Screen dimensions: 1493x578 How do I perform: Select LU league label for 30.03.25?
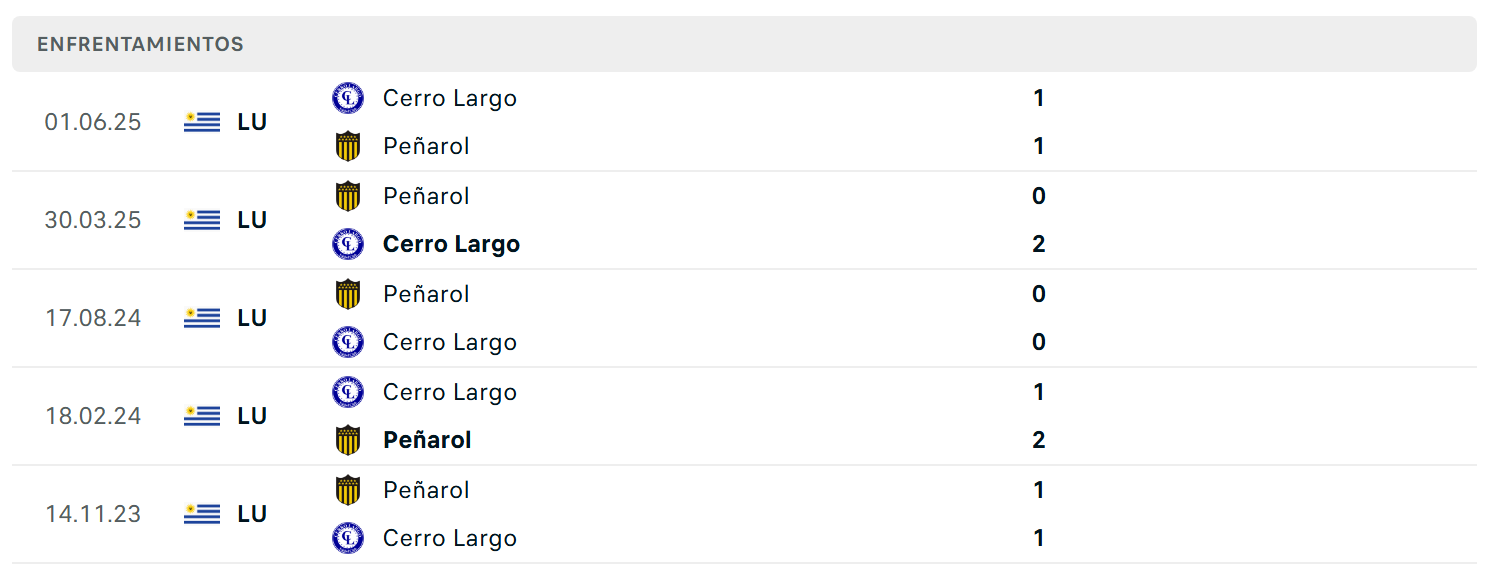tap(252, 220)
